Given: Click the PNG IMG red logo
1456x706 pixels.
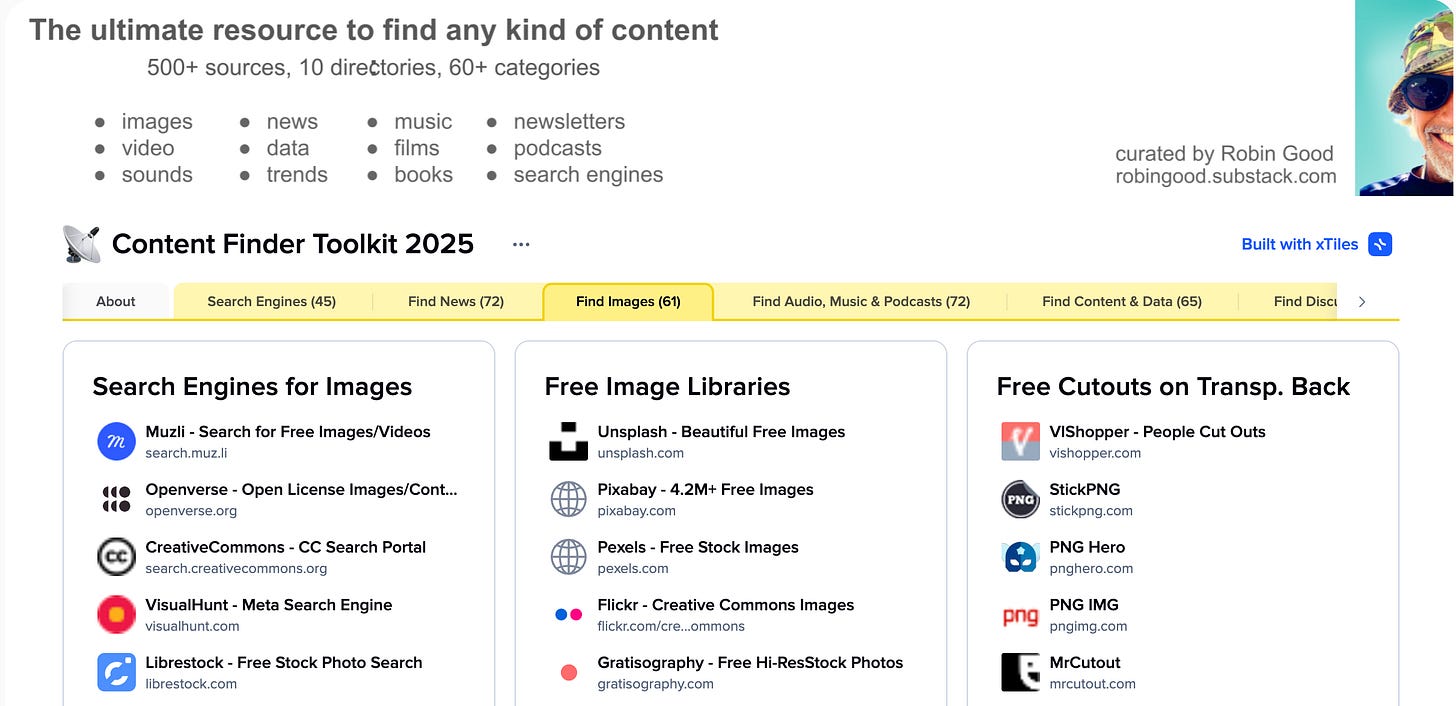Looking at the screenshot, I should click(1021, 615).
